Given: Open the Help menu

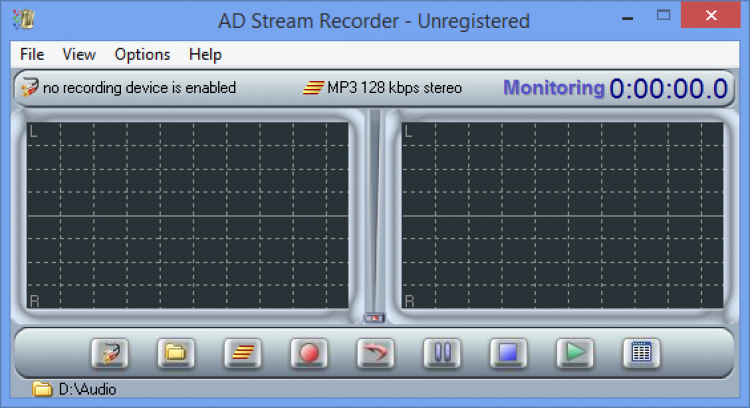Looking at the screenshot, I should 205,55.
